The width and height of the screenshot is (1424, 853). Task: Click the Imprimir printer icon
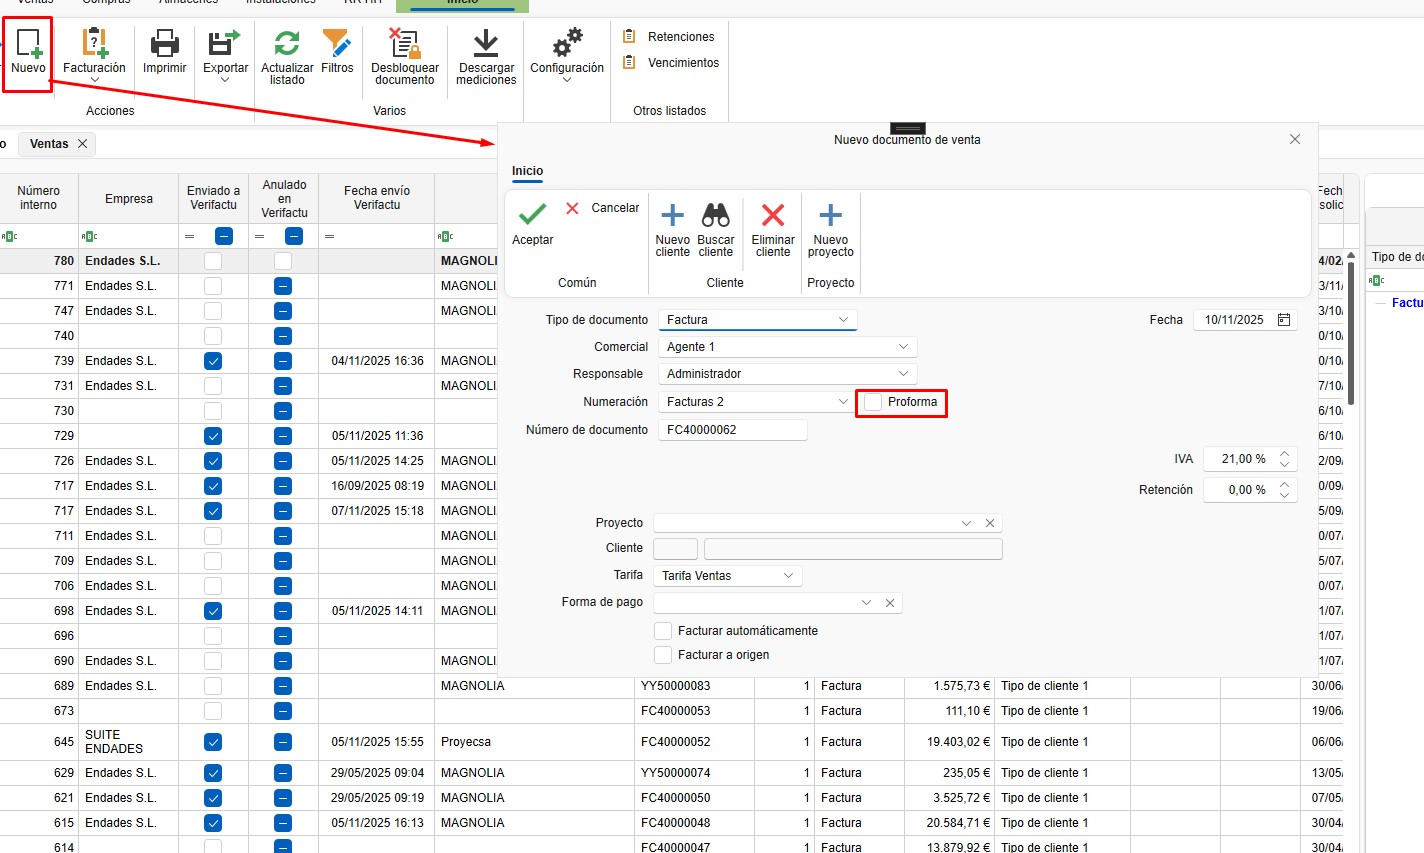point(164,44)
